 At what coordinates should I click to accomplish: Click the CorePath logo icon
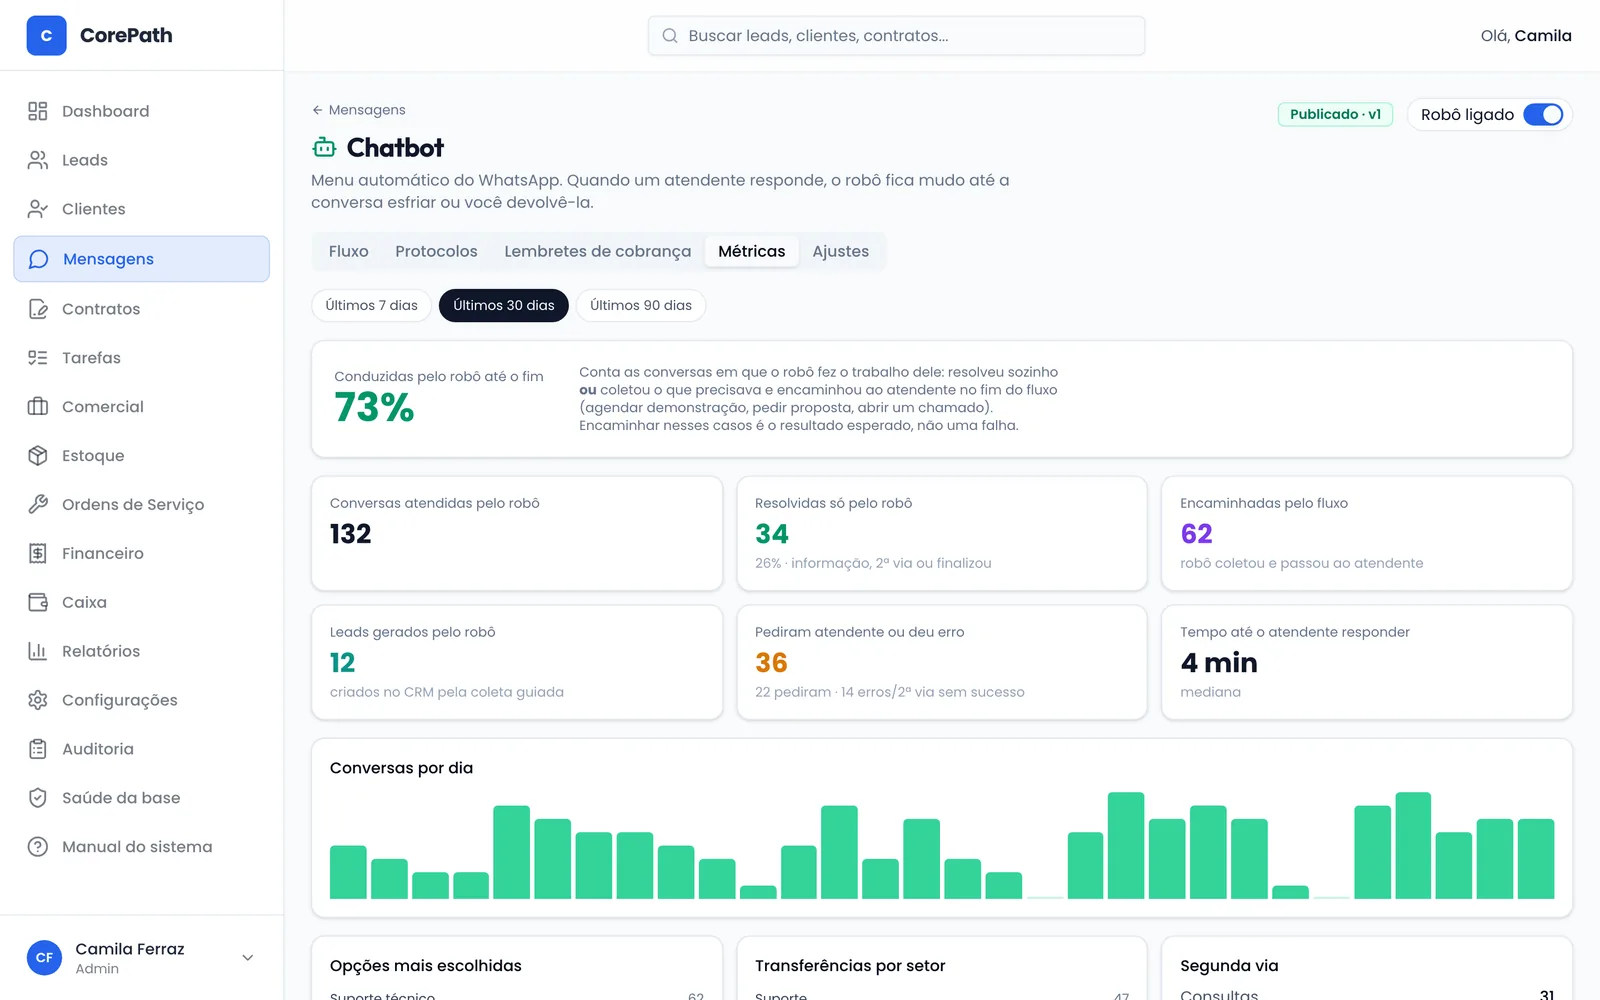(46, 35)
